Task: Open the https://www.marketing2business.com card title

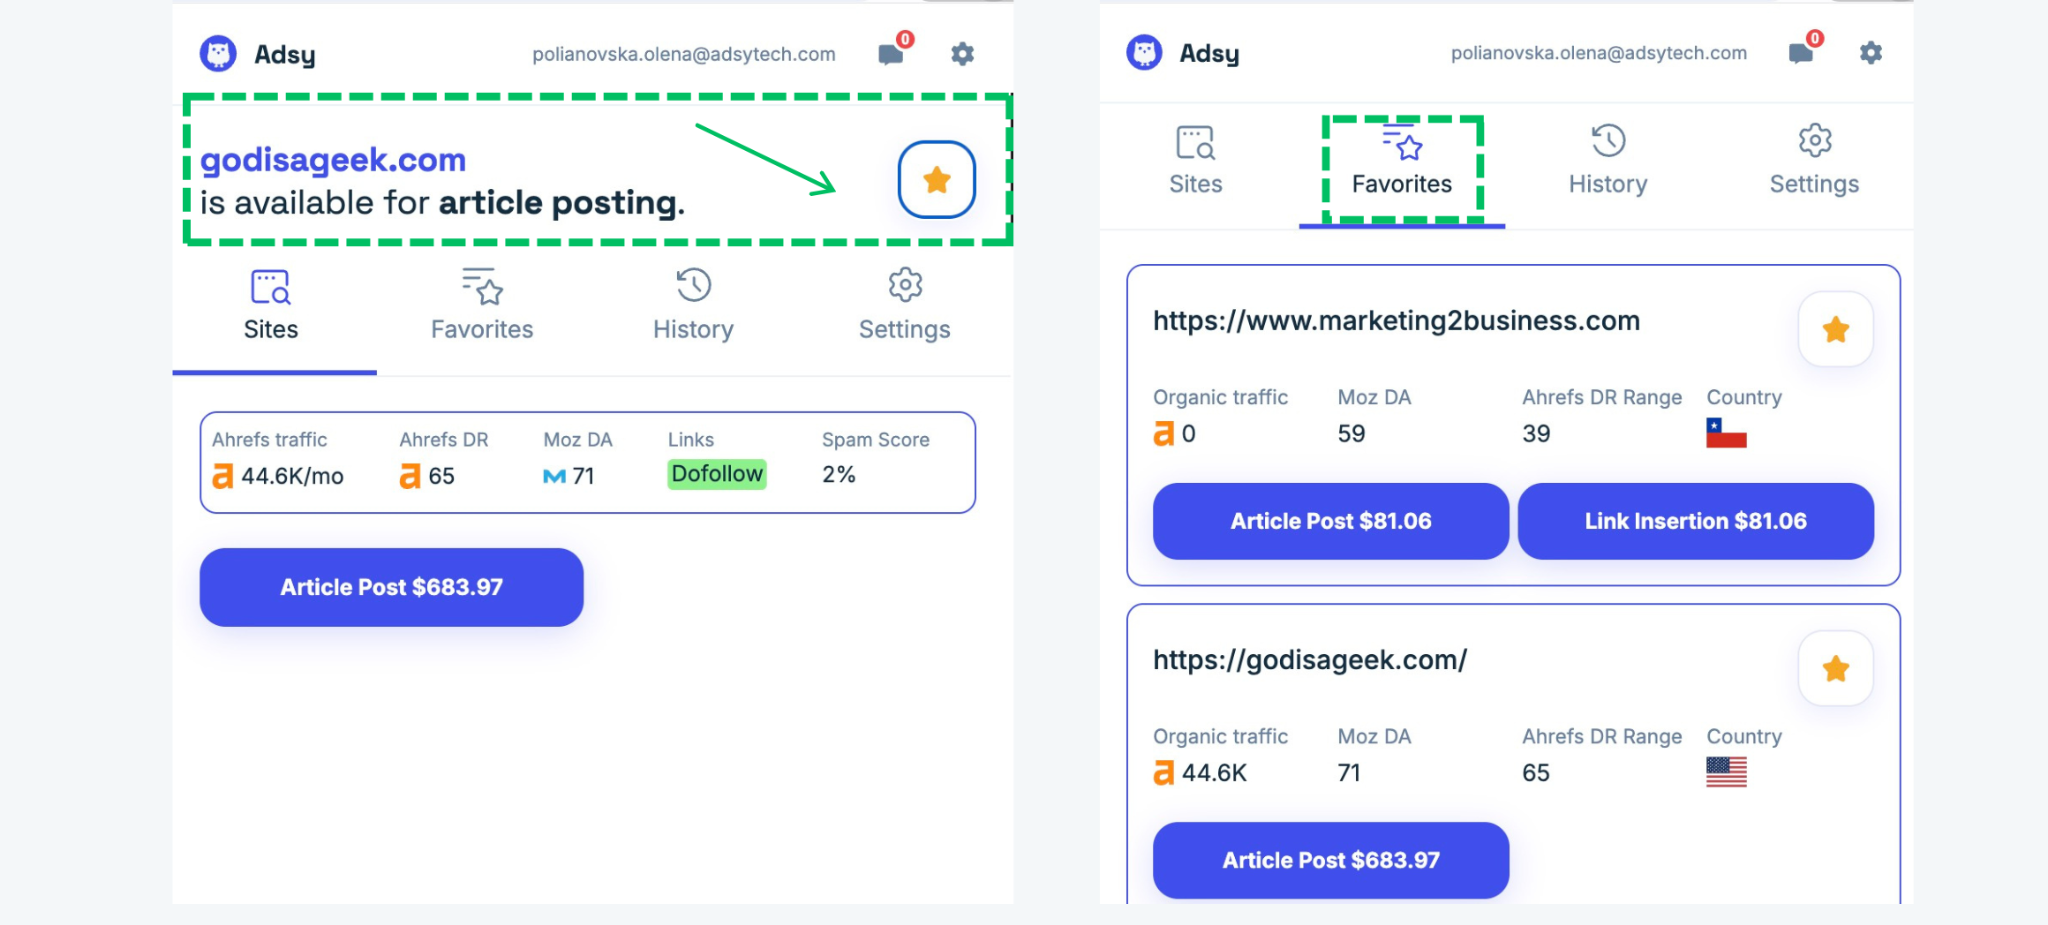Action: [x=1396, y=321]
